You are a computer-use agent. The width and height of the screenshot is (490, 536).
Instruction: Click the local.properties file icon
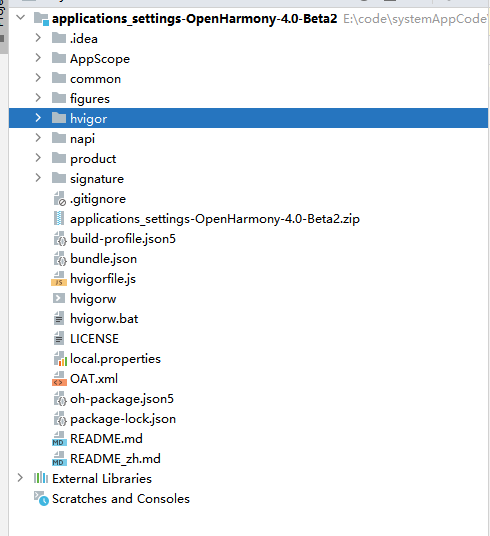pyautogui.click(x=59, y=359)
